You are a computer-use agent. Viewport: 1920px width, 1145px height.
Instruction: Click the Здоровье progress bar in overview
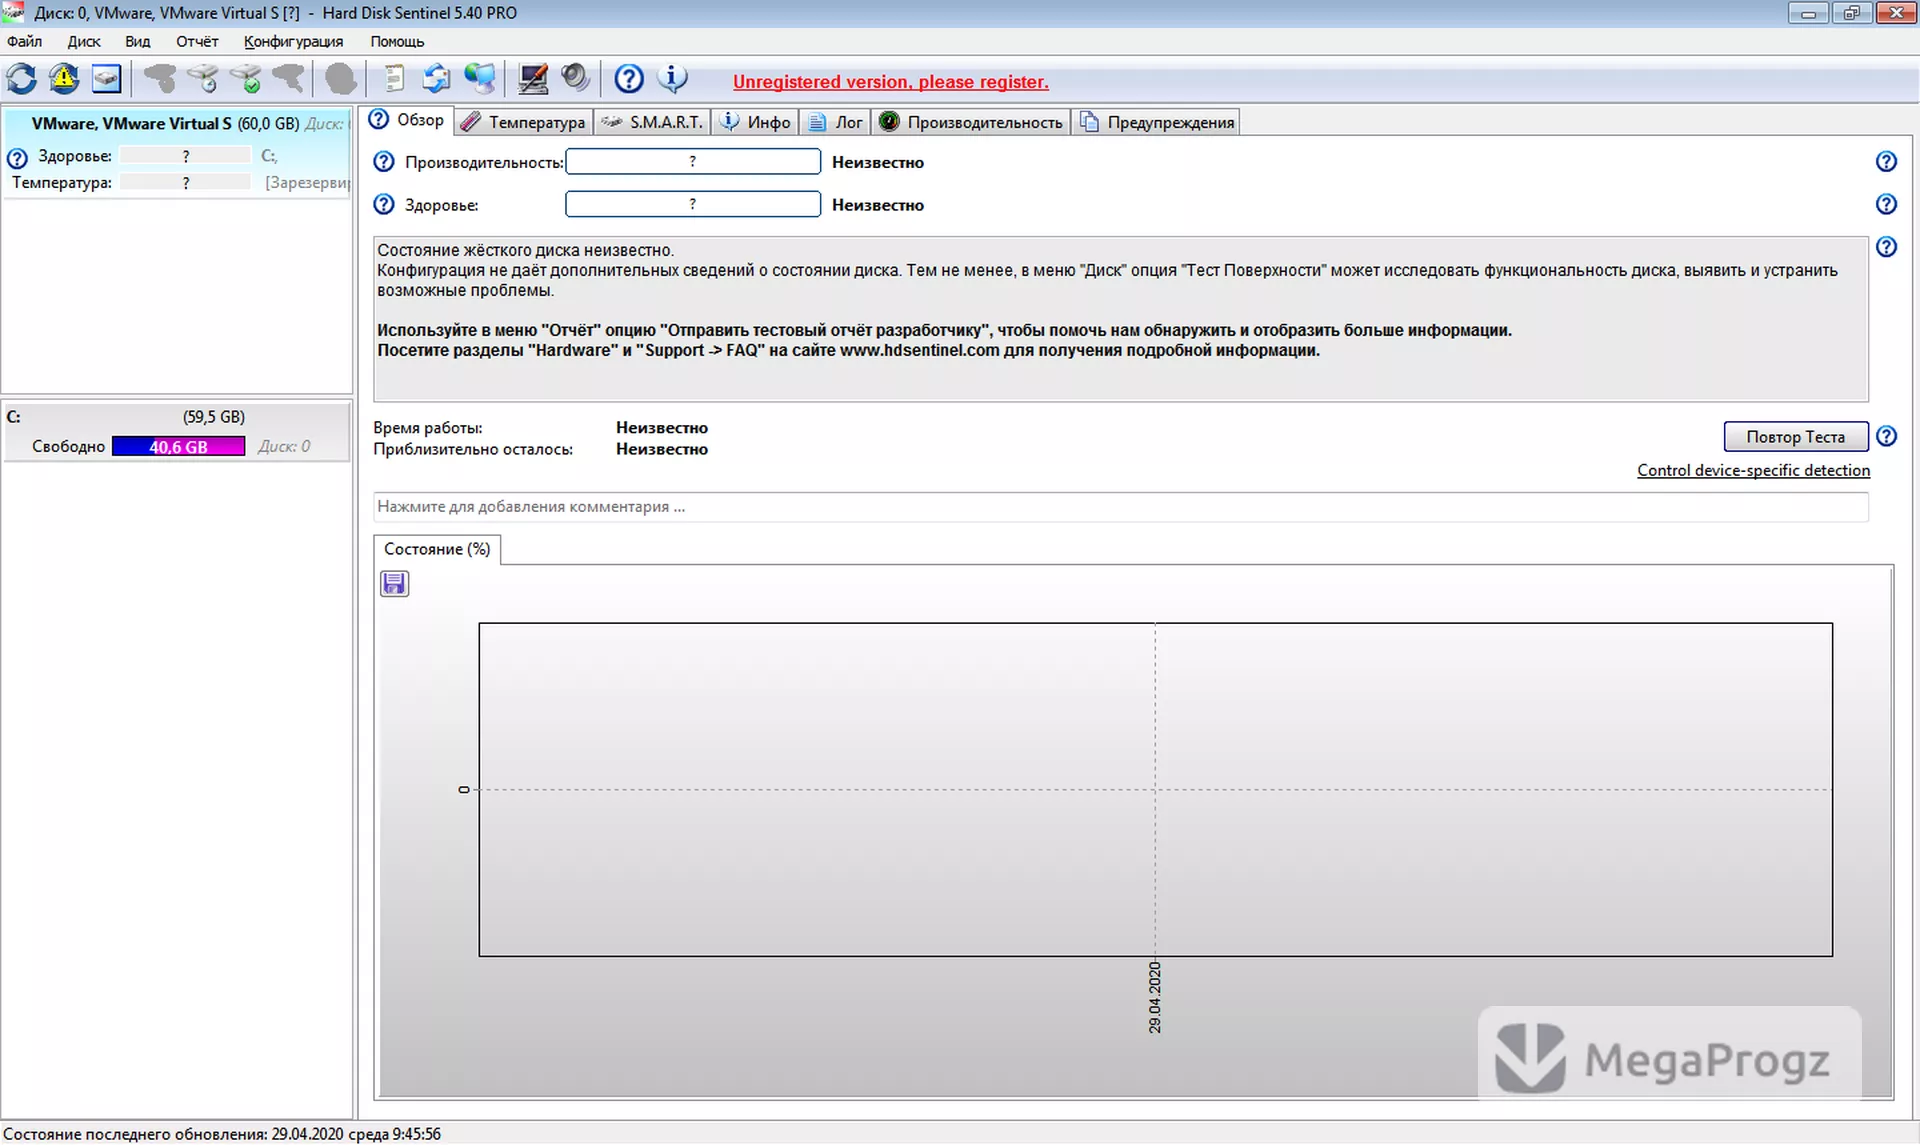click(693, 204)
